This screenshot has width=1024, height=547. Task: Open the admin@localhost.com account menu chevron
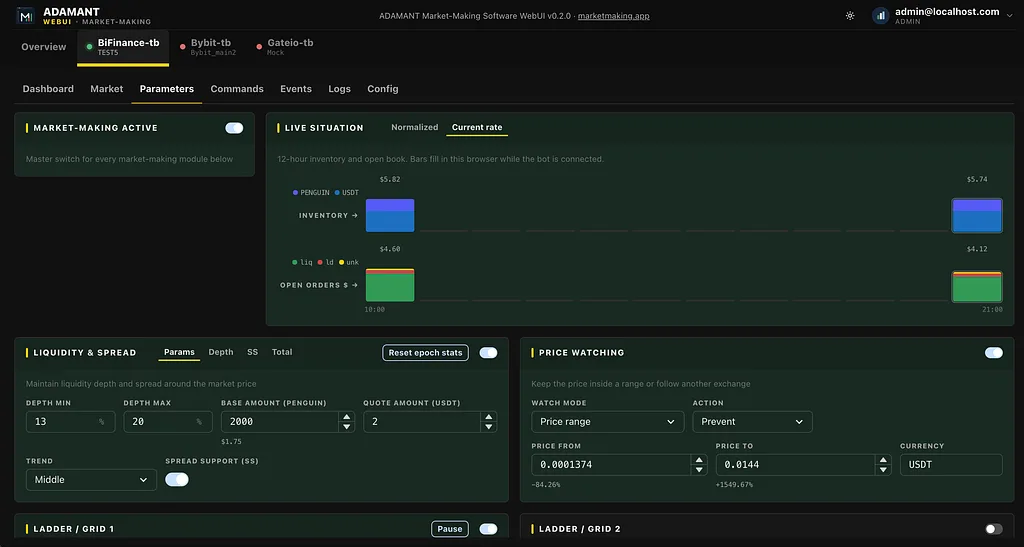pyautogui.click(x=1010, y=16)
